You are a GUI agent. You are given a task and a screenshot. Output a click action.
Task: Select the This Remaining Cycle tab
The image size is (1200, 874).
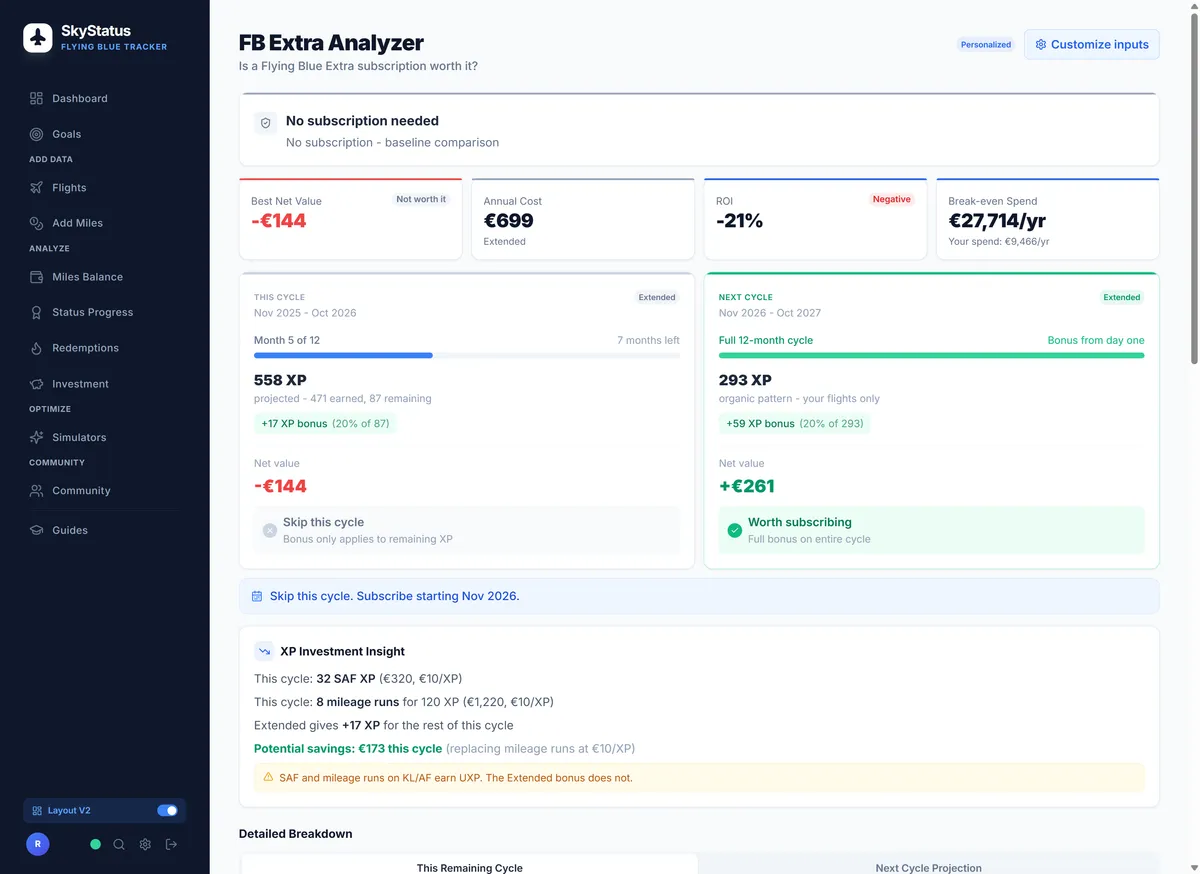coord(469,867)
